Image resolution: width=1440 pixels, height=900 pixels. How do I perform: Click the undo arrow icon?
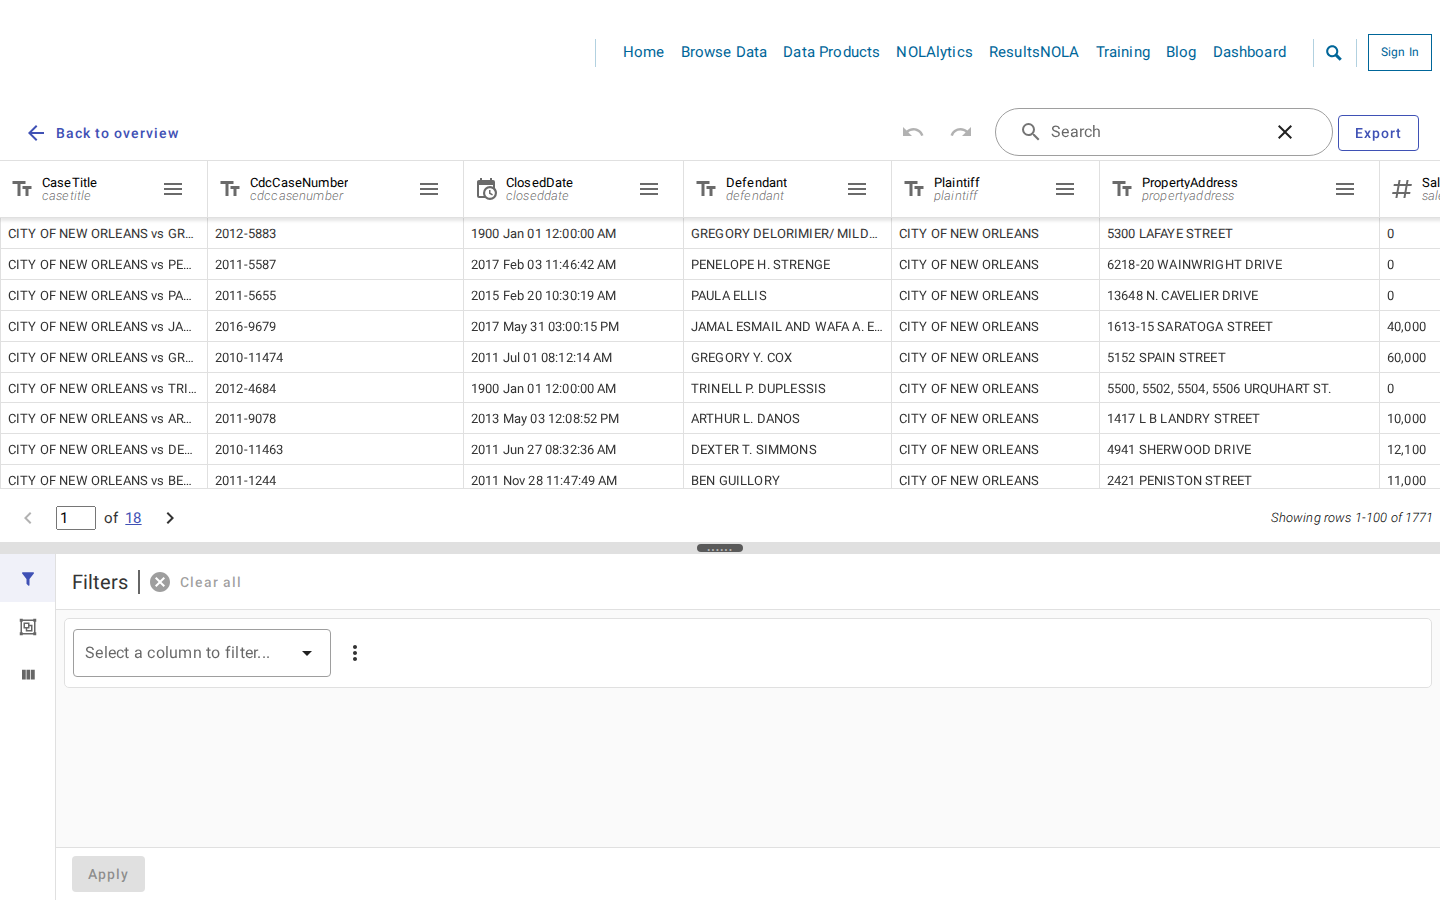tap(913, 132)
